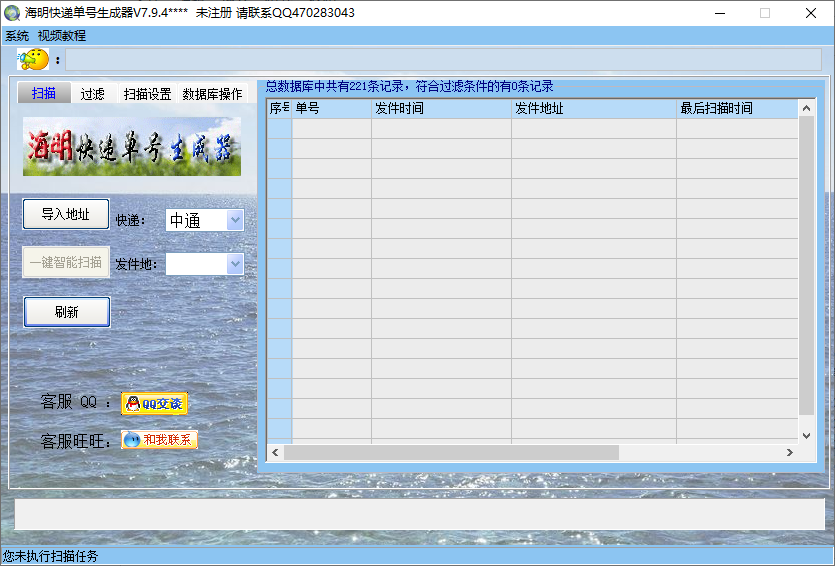This screenshot has width=835, height=566.
Task: Open the 快递 courier dropdown showing 中通
Action: [x=234, y=220]
